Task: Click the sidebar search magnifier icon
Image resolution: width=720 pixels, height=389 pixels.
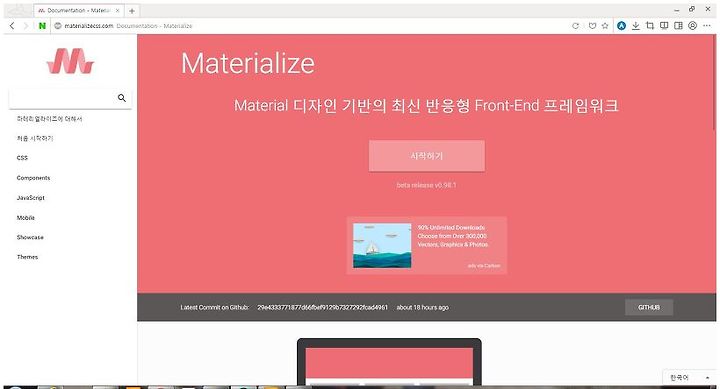Action: point(122,98)
